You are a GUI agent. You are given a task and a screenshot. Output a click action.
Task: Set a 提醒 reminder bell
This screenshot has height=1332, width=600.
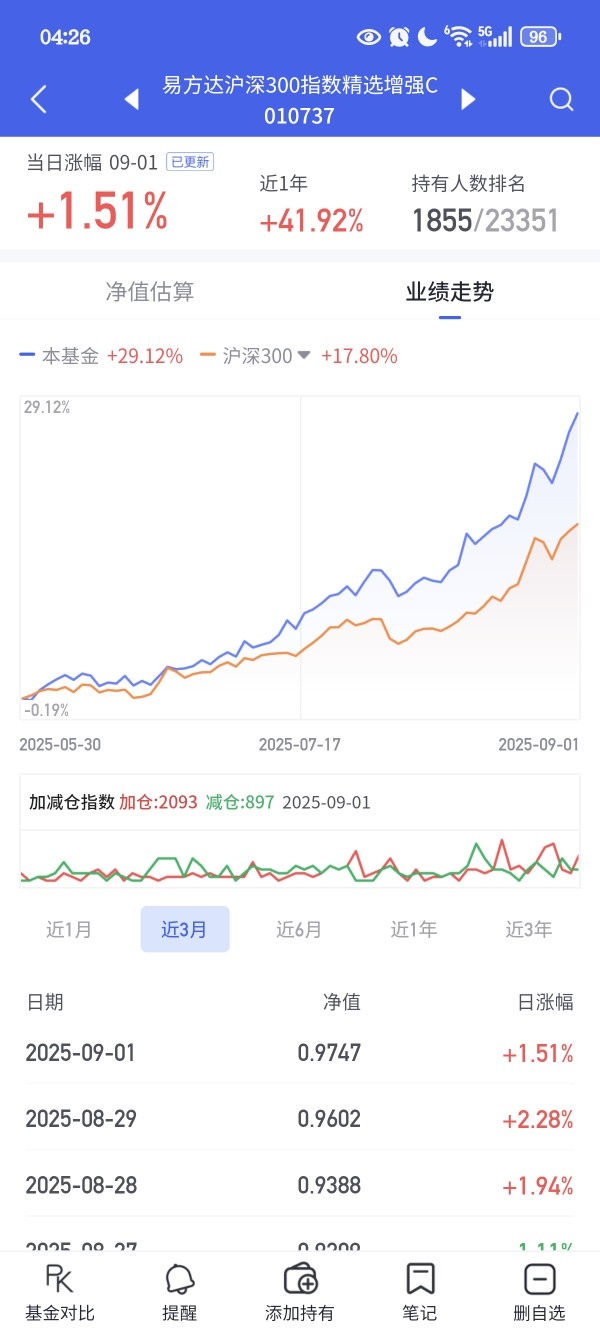click(180, 1292)
